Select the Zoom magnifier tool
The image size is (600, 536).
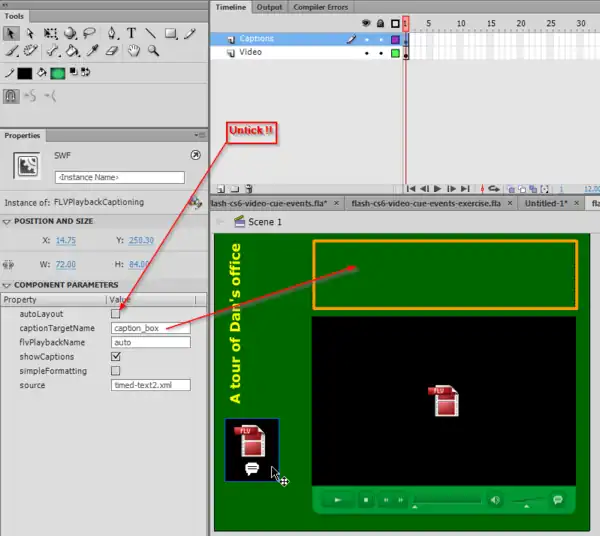(x=153, y=51)
